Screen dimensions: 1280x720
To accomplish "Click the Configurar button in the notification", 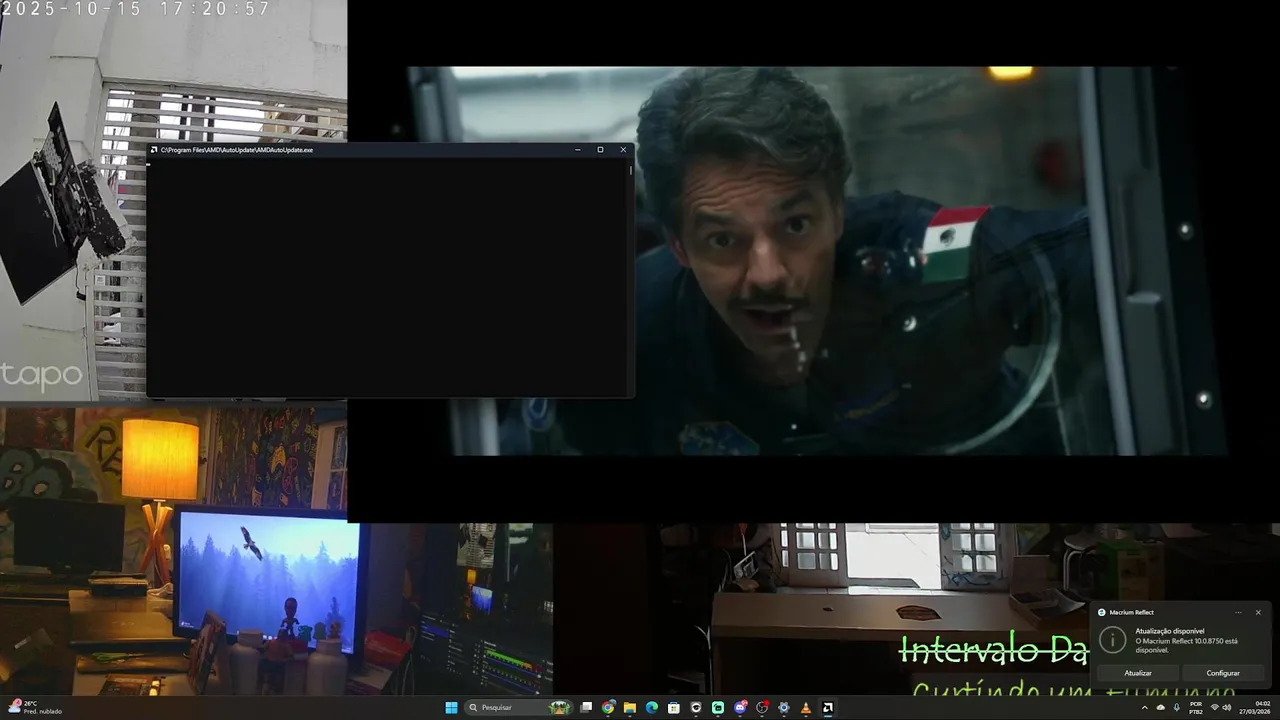I will tap(1223, 673).
